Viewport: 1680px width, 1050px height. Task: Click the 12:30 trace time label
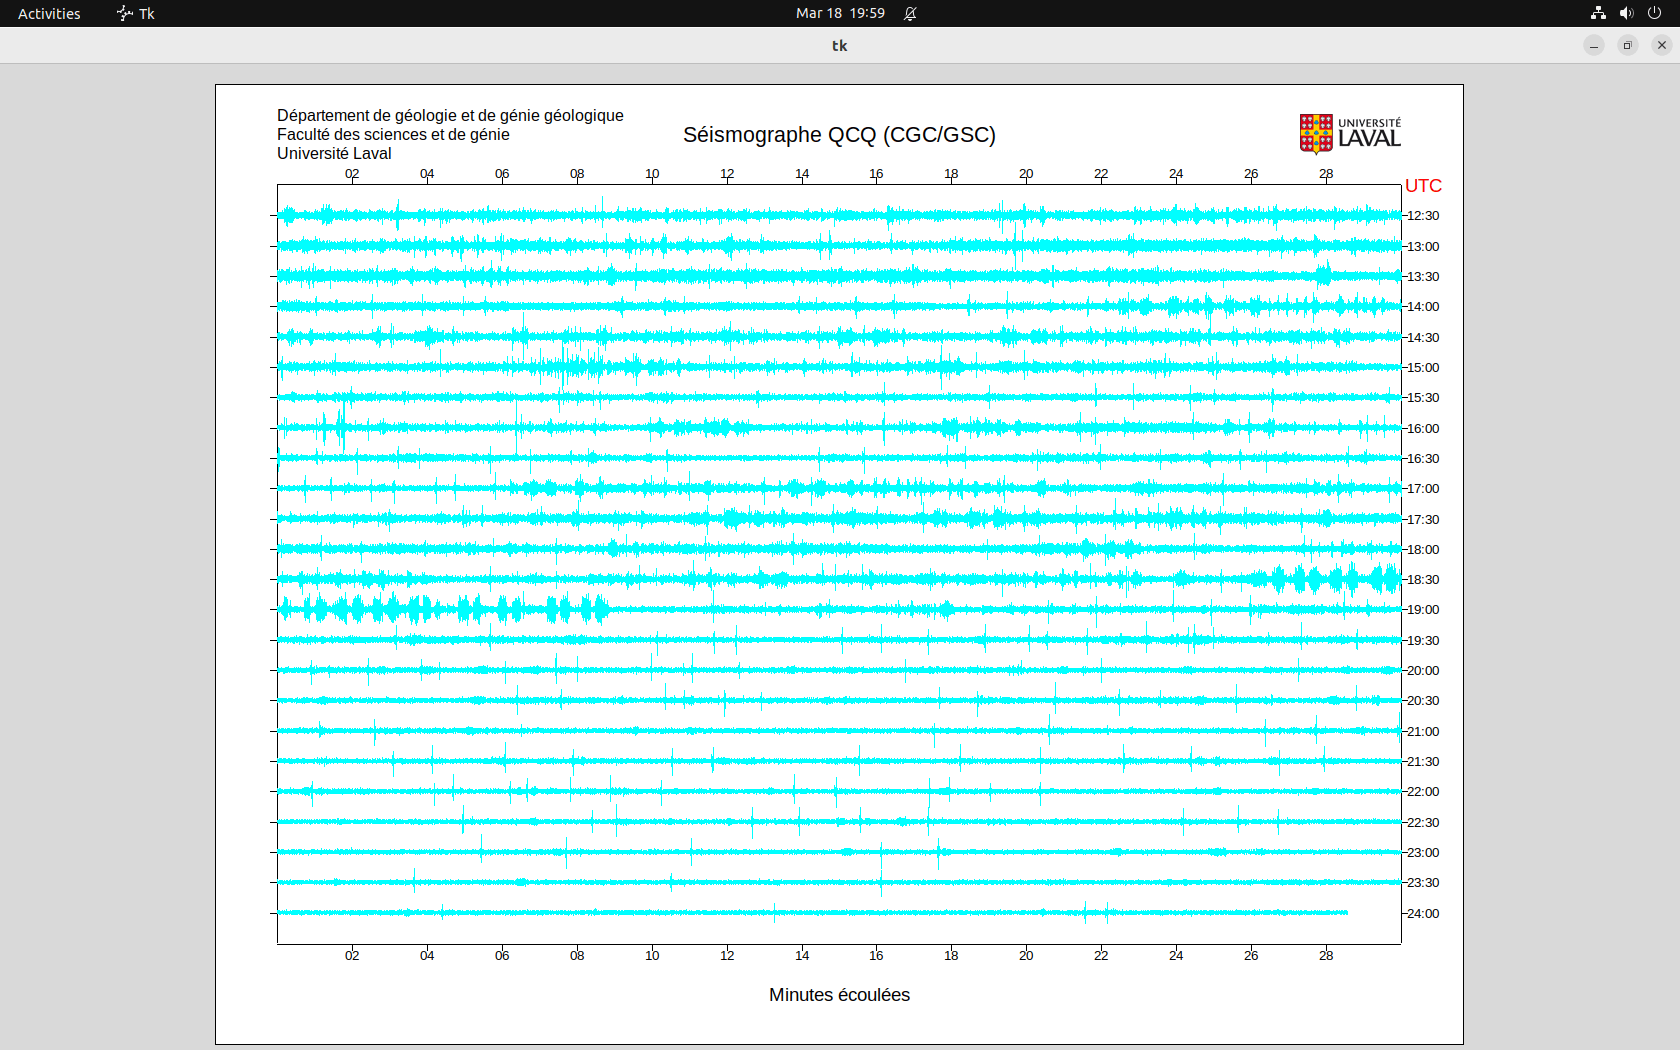pyautogui.click(x=1423, y=216)
